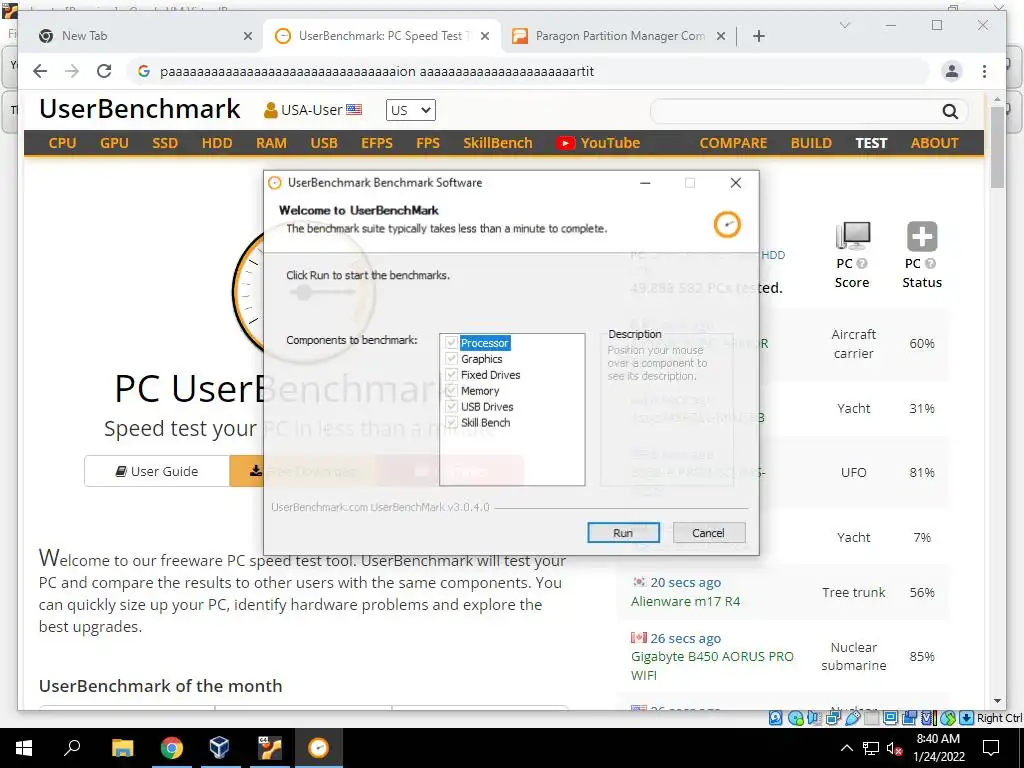This screenshot has height=768, width=1024.
Task: Show hidden tray icons chevron
Action: (846, 748)
